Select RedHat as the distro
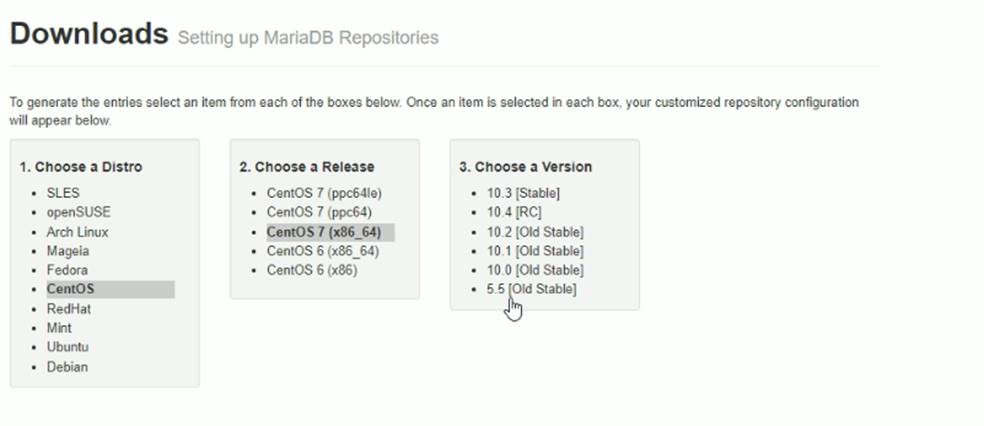Screen dimensions: 984x426 [x=69, y=309]
